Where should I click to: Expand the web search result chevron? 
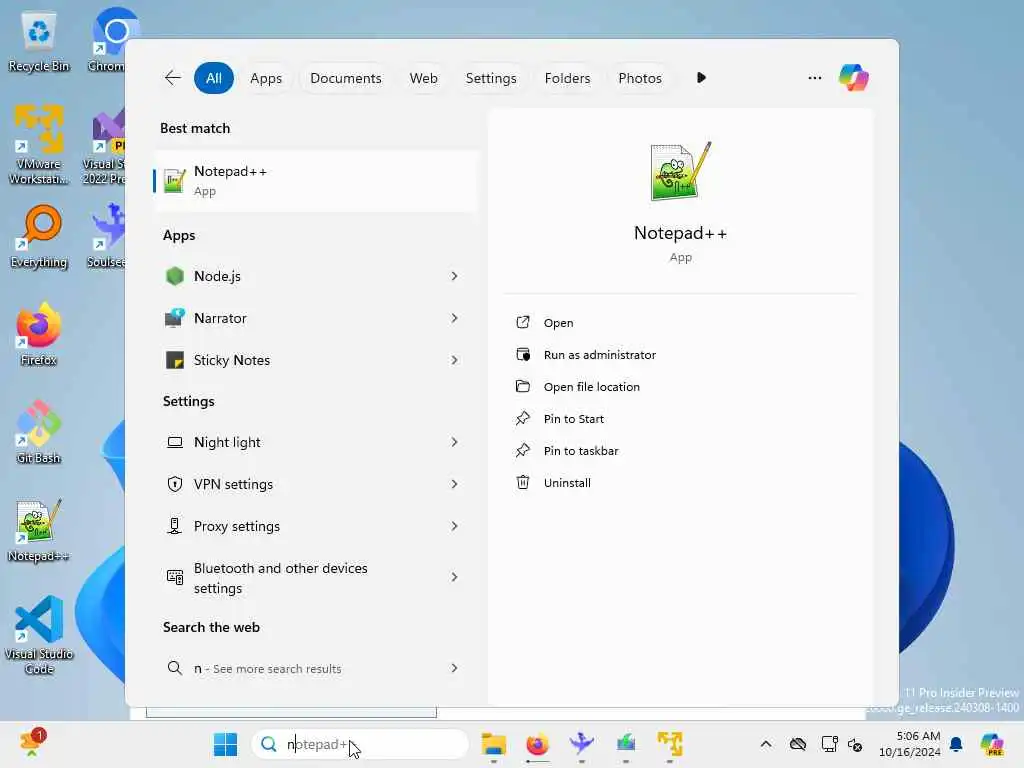click(x=454, y=668)
